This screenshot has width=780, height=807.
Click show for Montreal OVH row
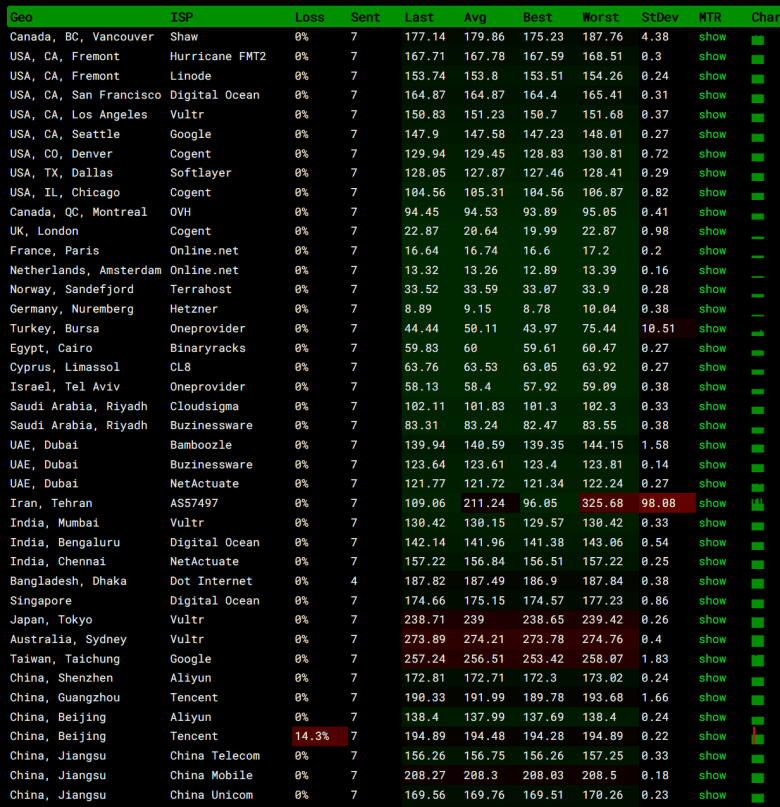point(712,212)
